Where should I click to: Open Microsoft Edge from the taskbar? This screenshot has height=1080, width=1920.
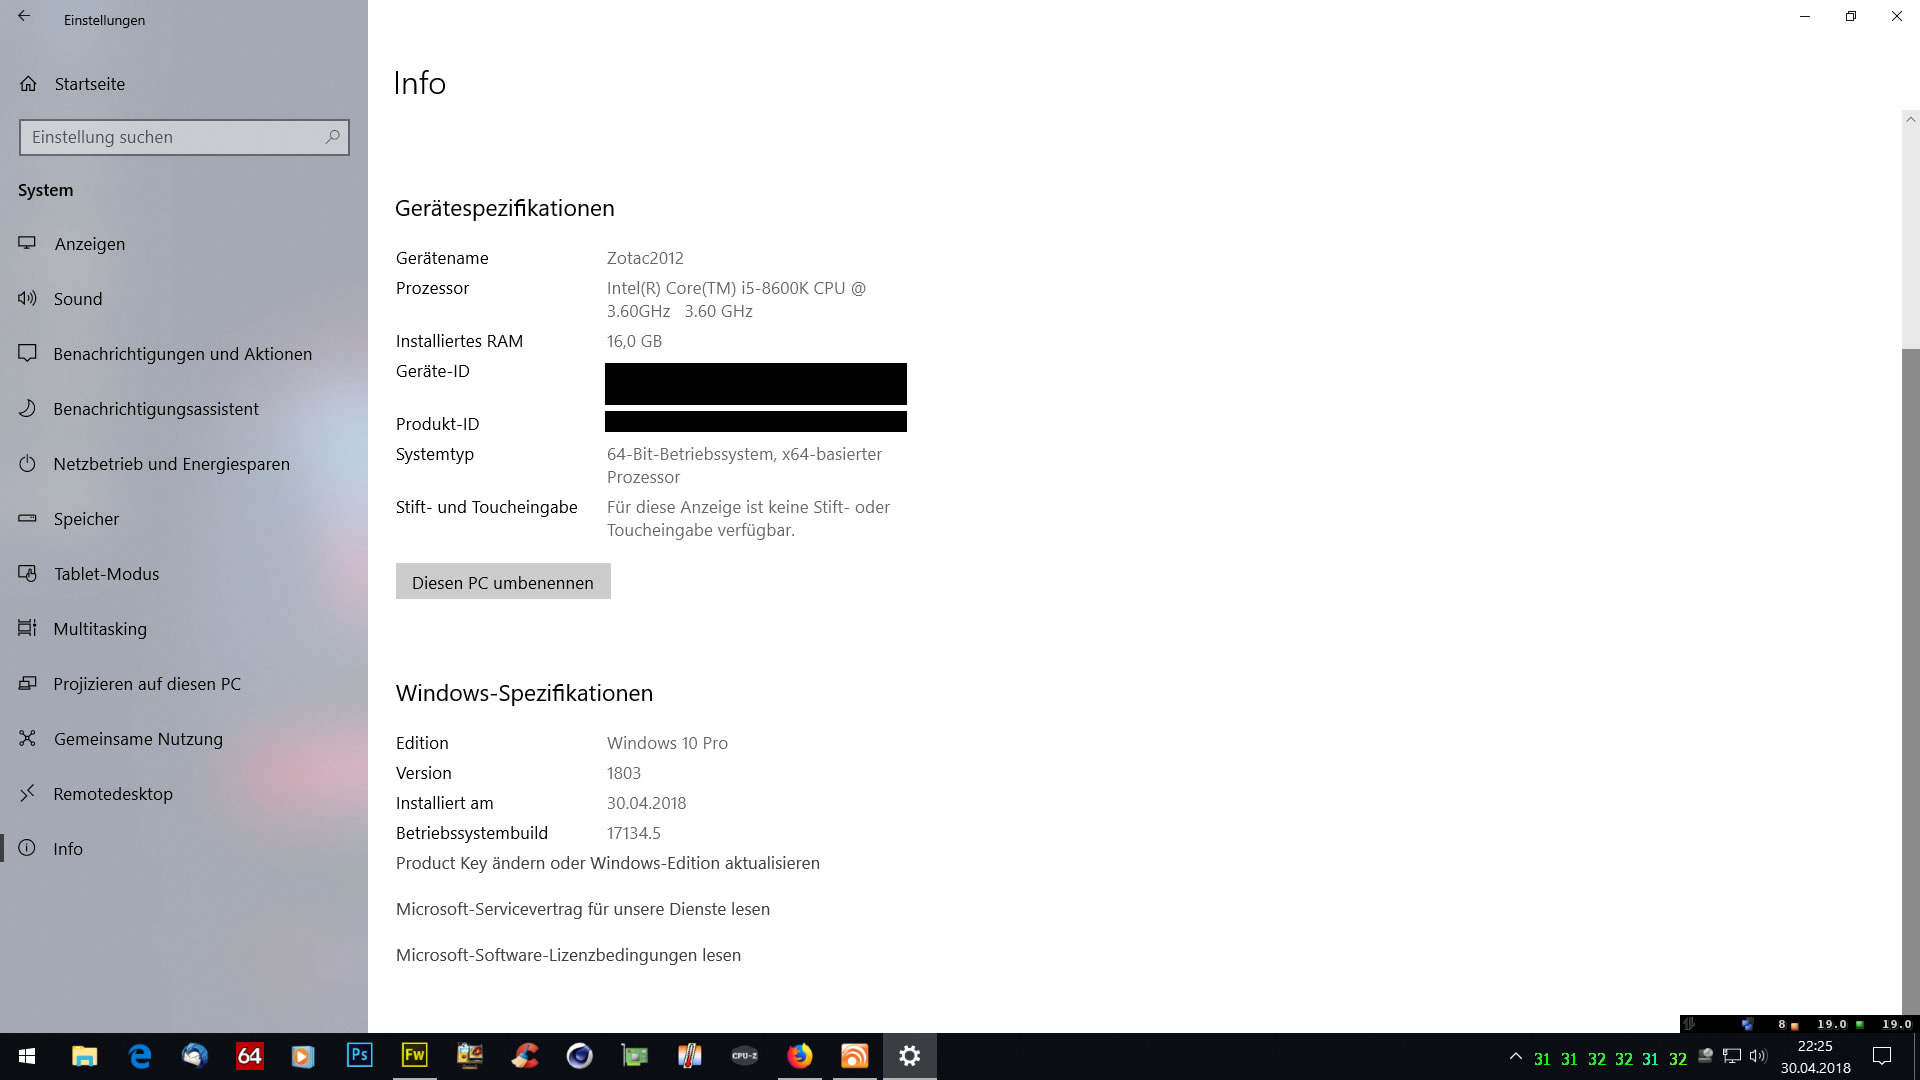tap(140, 1056)
